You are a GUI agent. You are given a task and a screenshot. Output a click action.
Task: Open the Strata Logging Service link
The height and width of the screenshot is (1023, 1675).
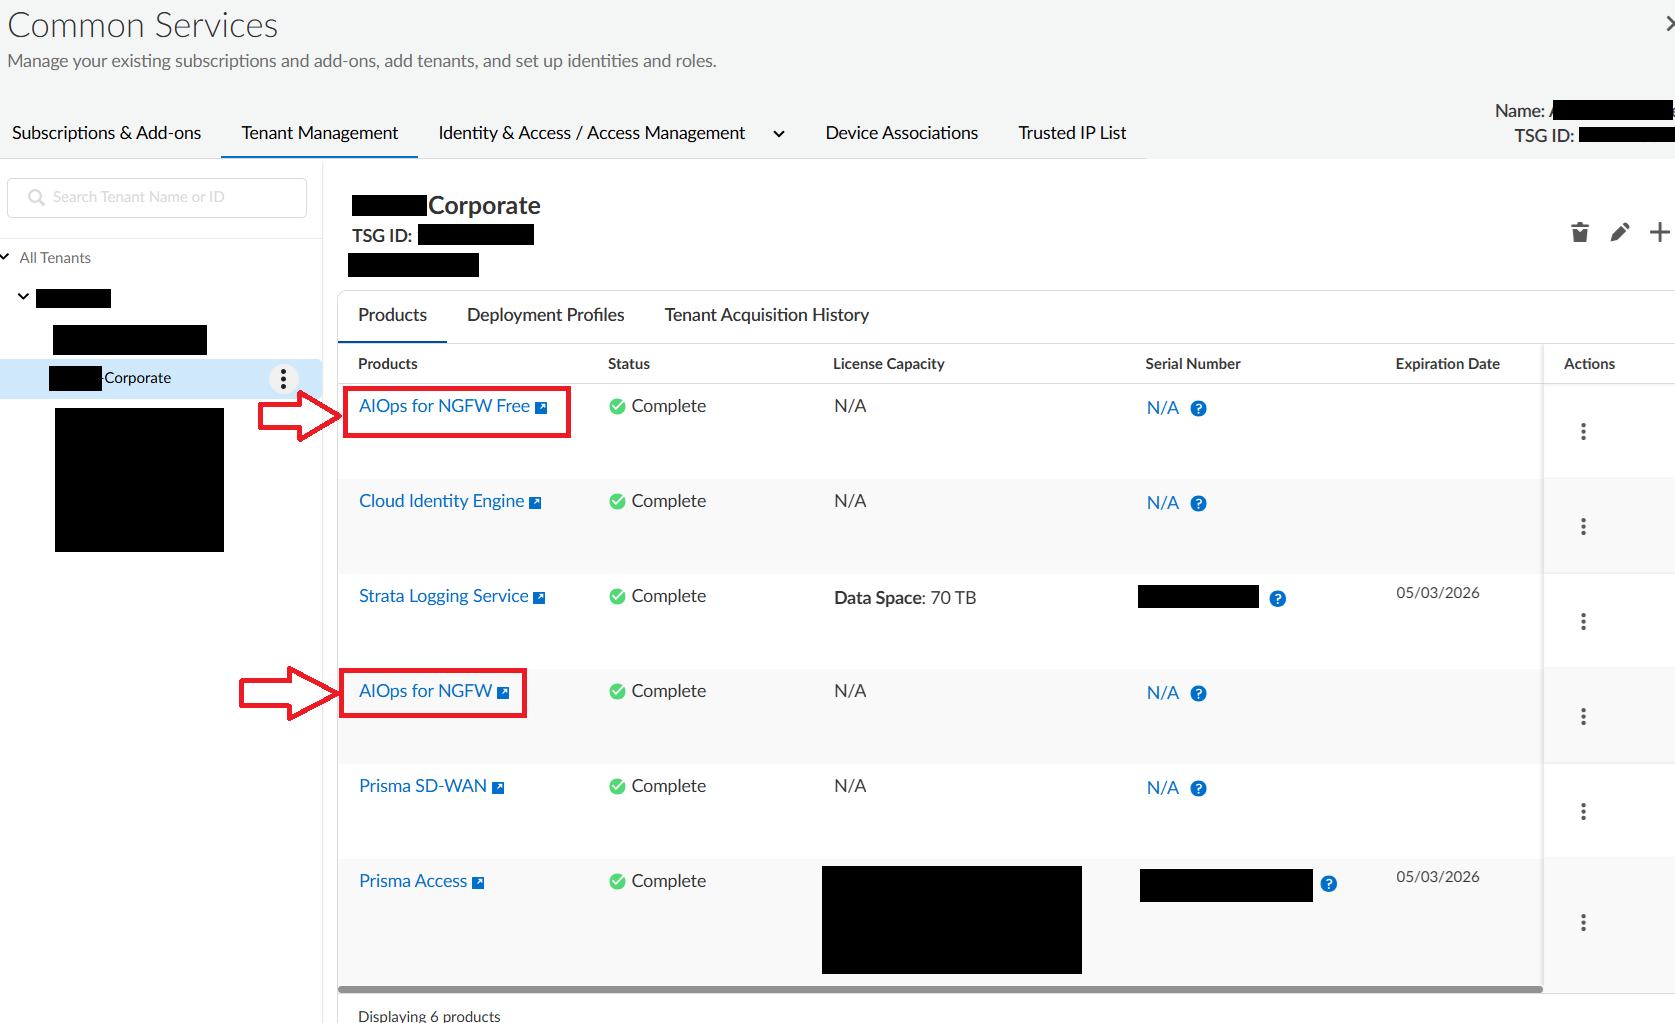coord(443,596)
